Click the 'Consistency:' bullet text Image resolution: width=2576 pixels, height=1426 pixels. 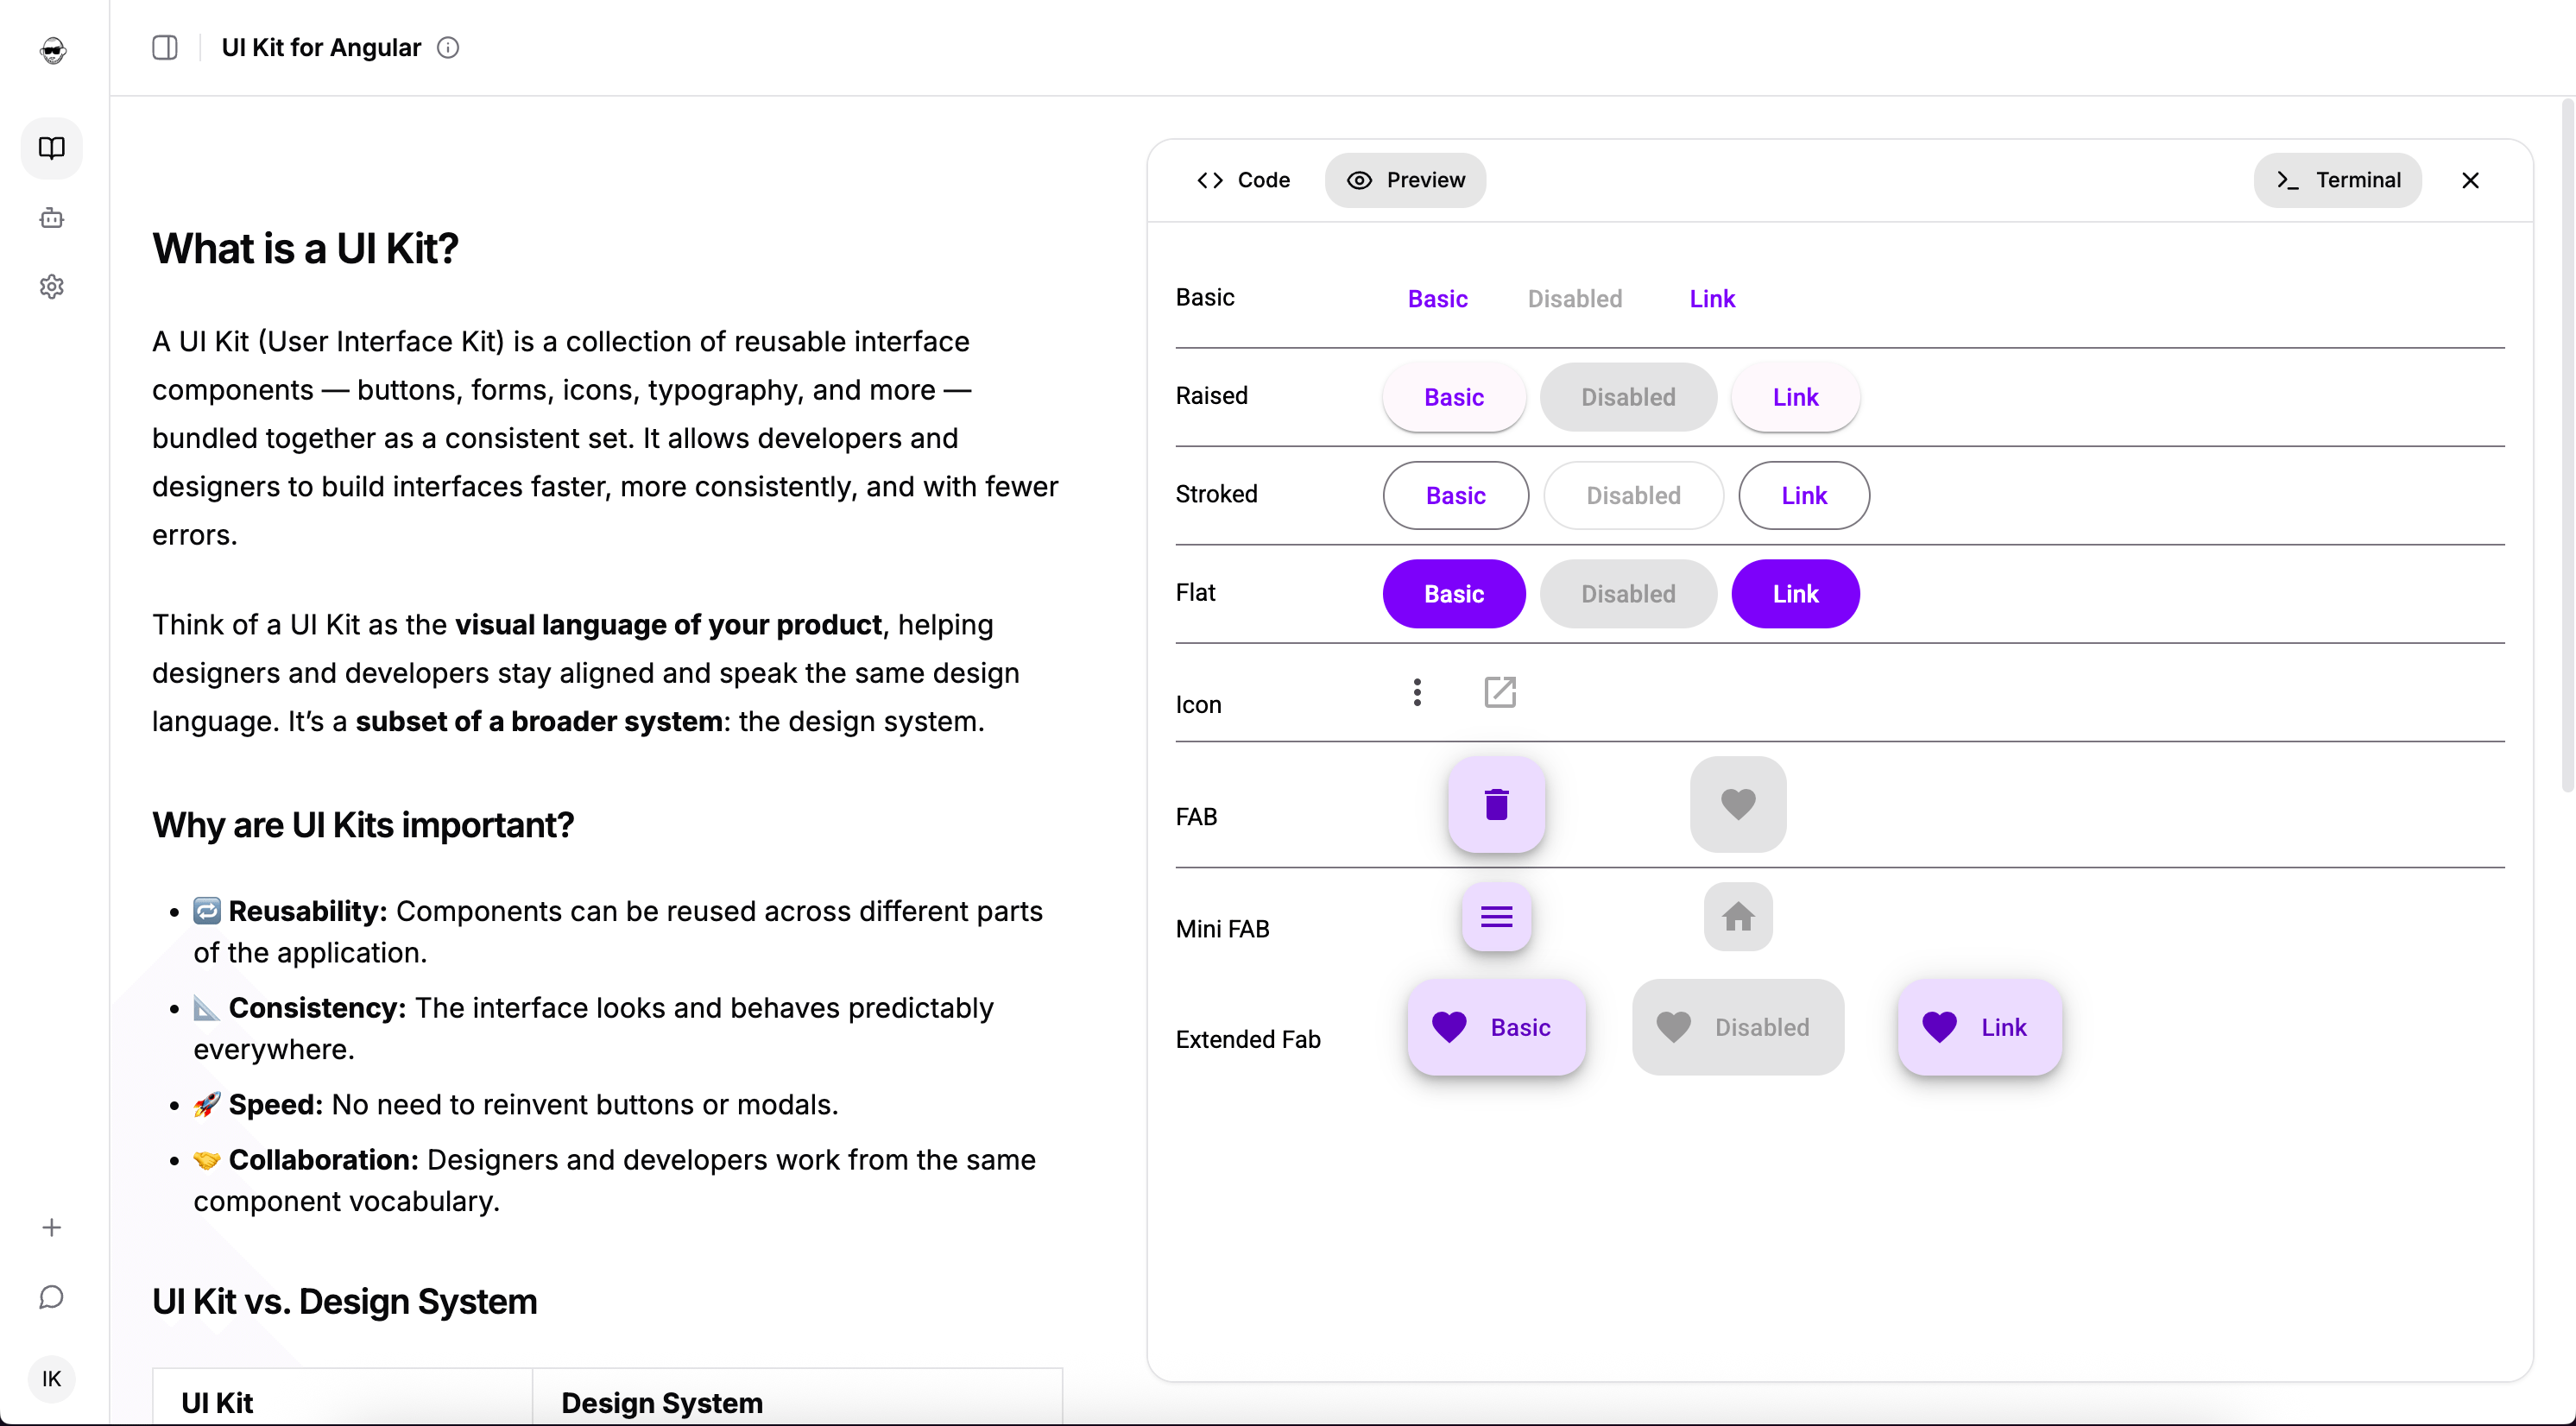pyautogui.click(x=317, y=1007)
